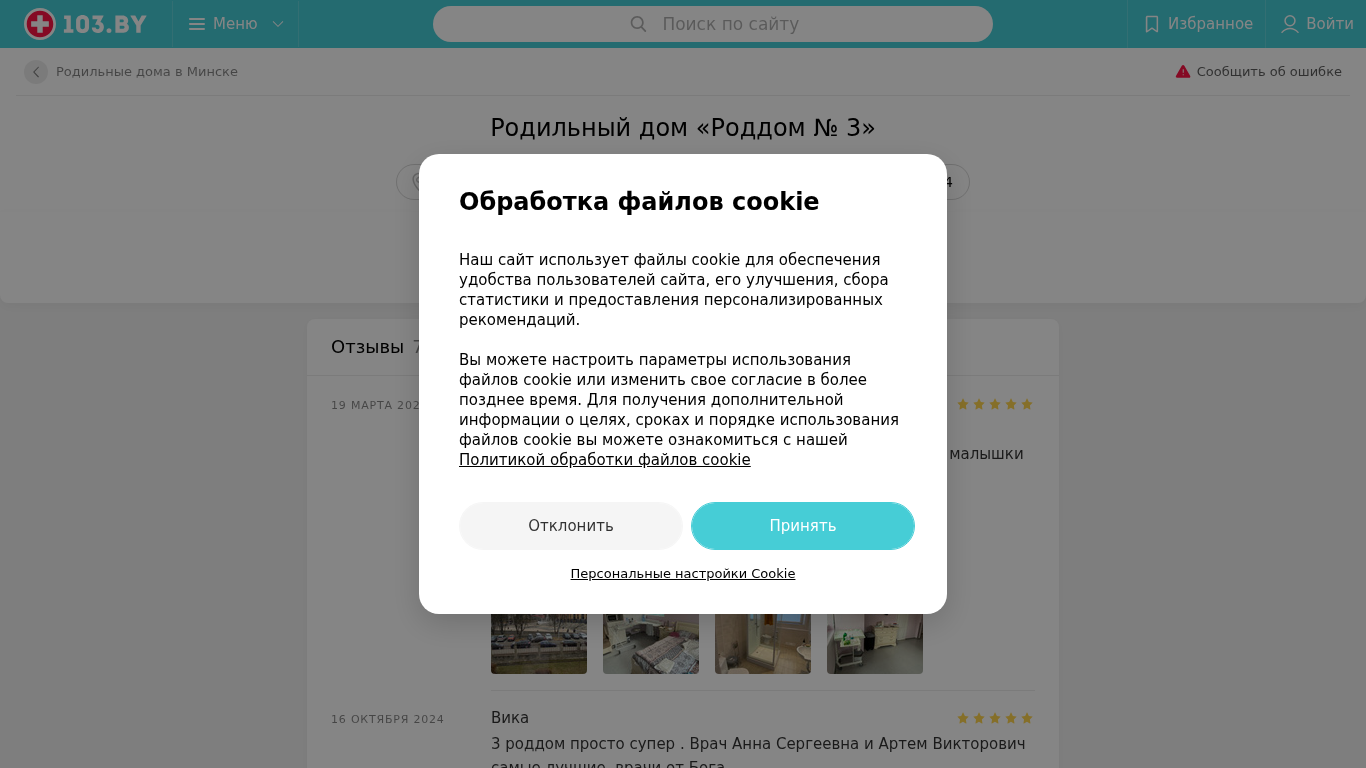Accept cookies with Принять button
This screenshot has width=1366, height=768.
[x=803, y=526]
